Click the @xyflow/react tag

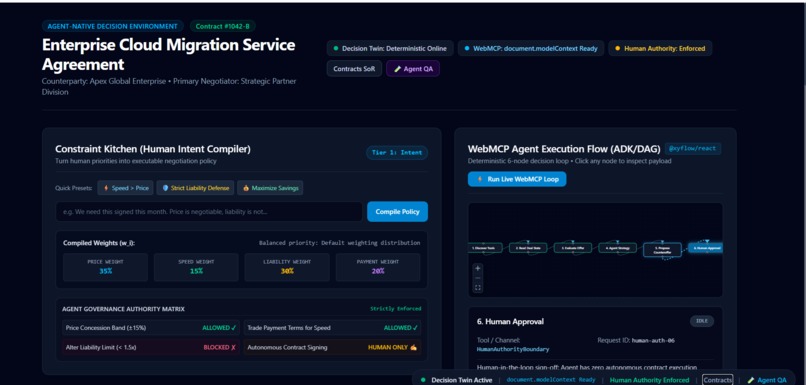pos(693,149)
